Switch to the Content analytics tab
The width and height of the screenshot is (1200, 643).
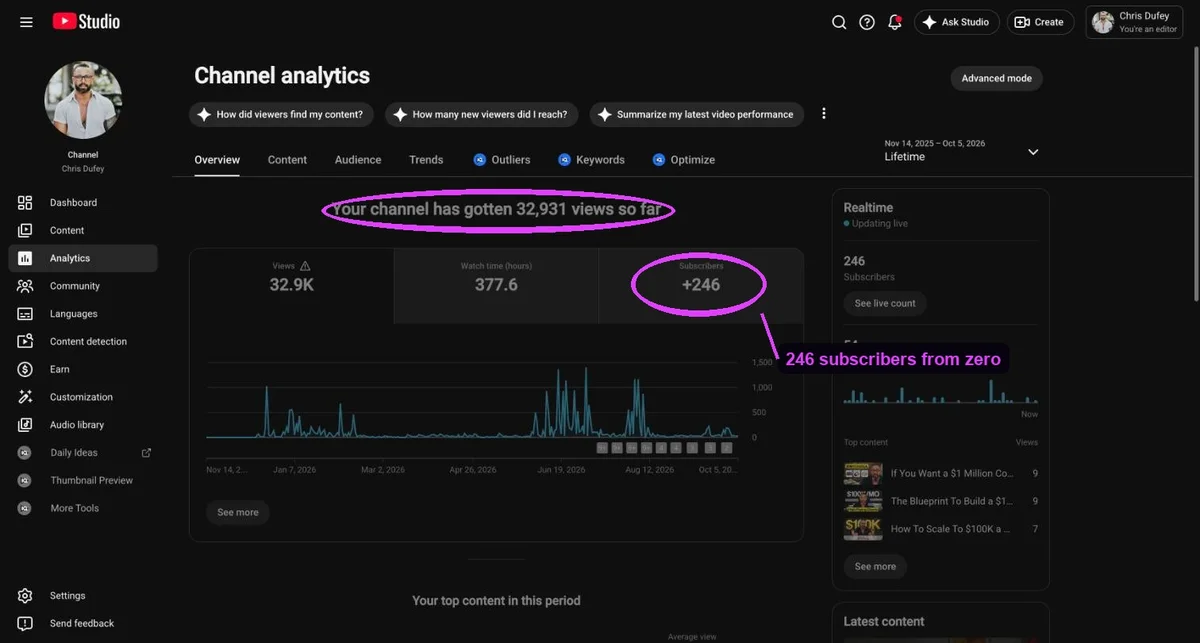click(x=287, y=160)
